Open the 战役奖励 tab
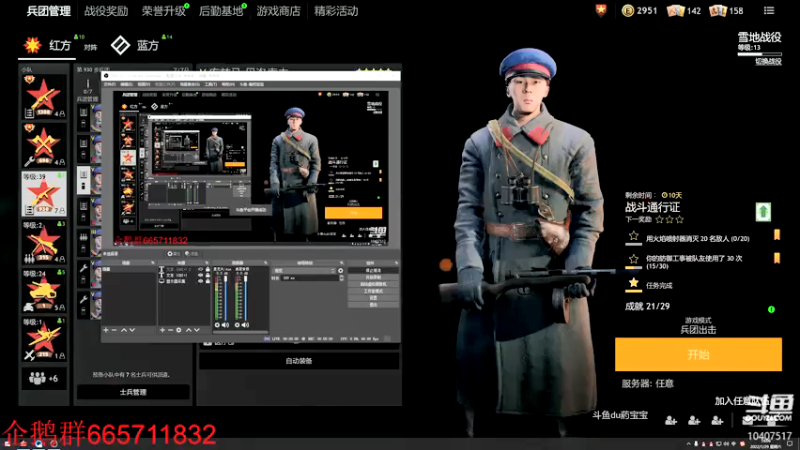Screen dimensions: 800x450 click(x=106, y=11)
